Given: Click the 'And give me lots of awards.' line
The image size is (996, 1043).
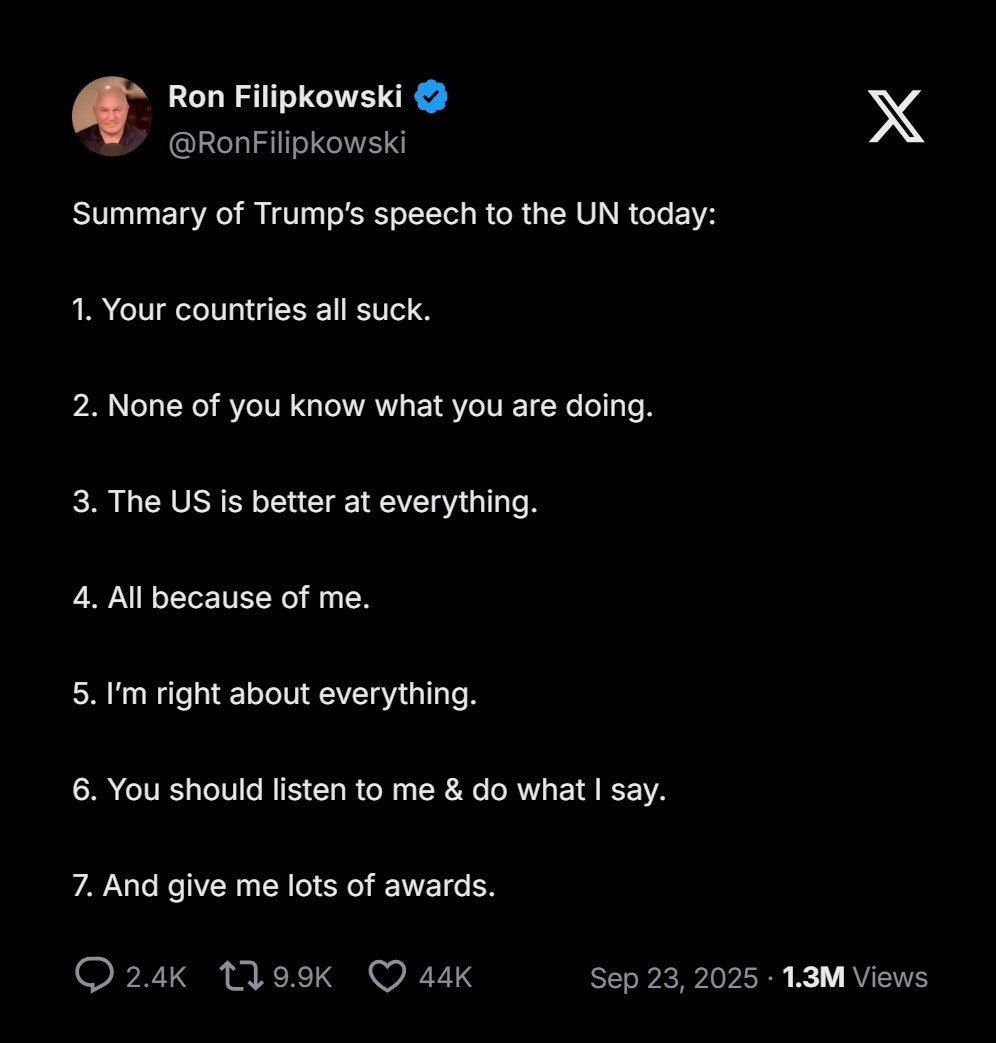Looking at the screenshot, I should [x=284, y=886].
